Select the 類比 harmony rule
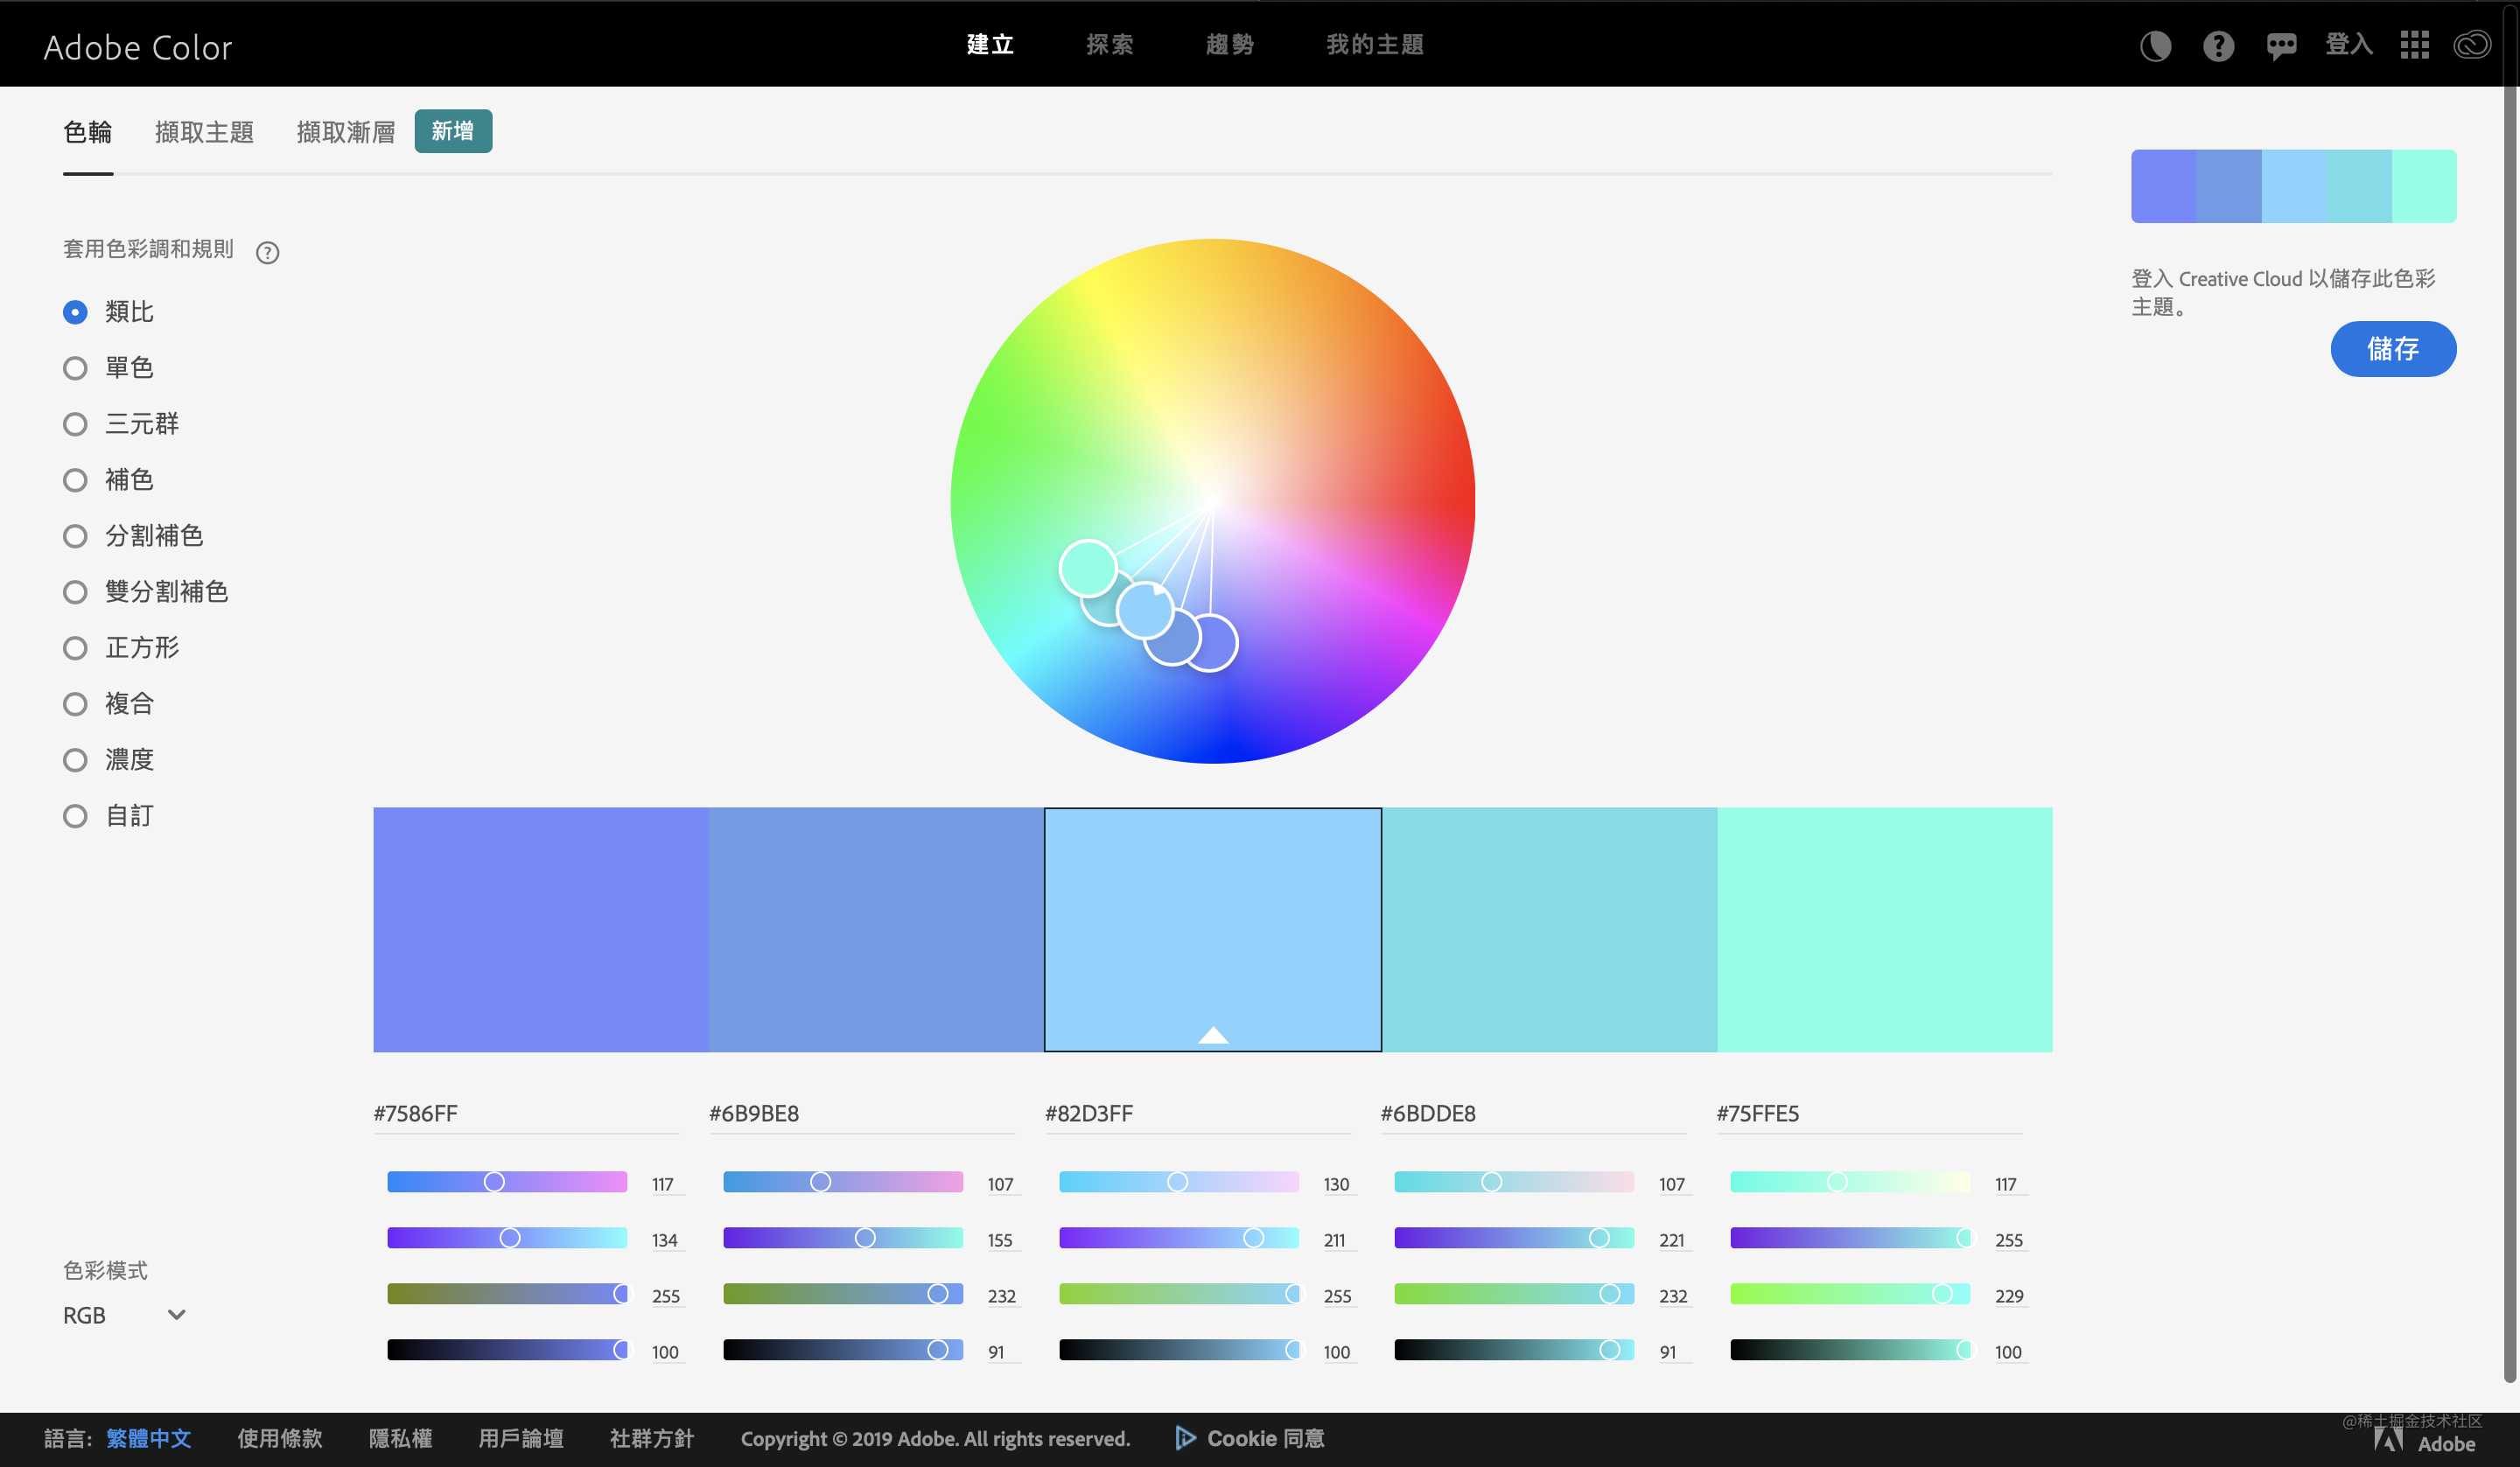The height and width of the screenshot is (1467, 2520). [x=108, y=312]
